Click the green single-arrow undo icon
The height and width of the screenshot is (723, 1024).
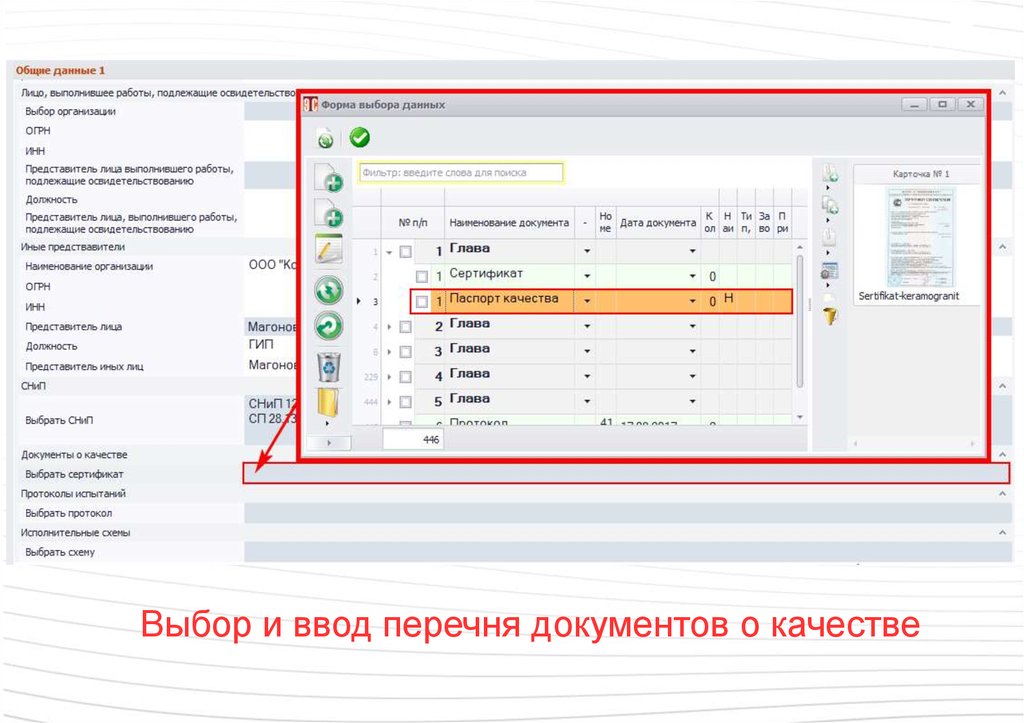[x=329, y=327]
